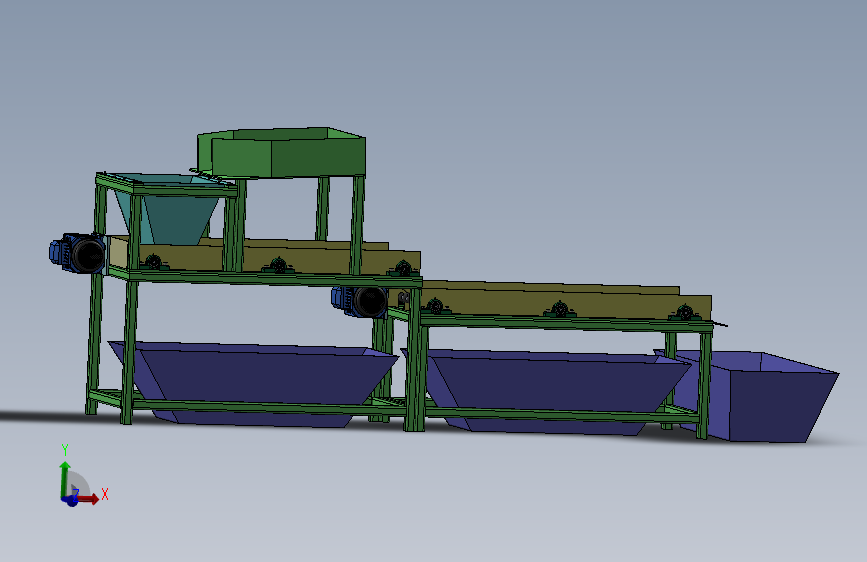This screenshot has width=867, height=562.
Task: Click the blue Z axis ball on triad
Action: (x=71, y=501)
